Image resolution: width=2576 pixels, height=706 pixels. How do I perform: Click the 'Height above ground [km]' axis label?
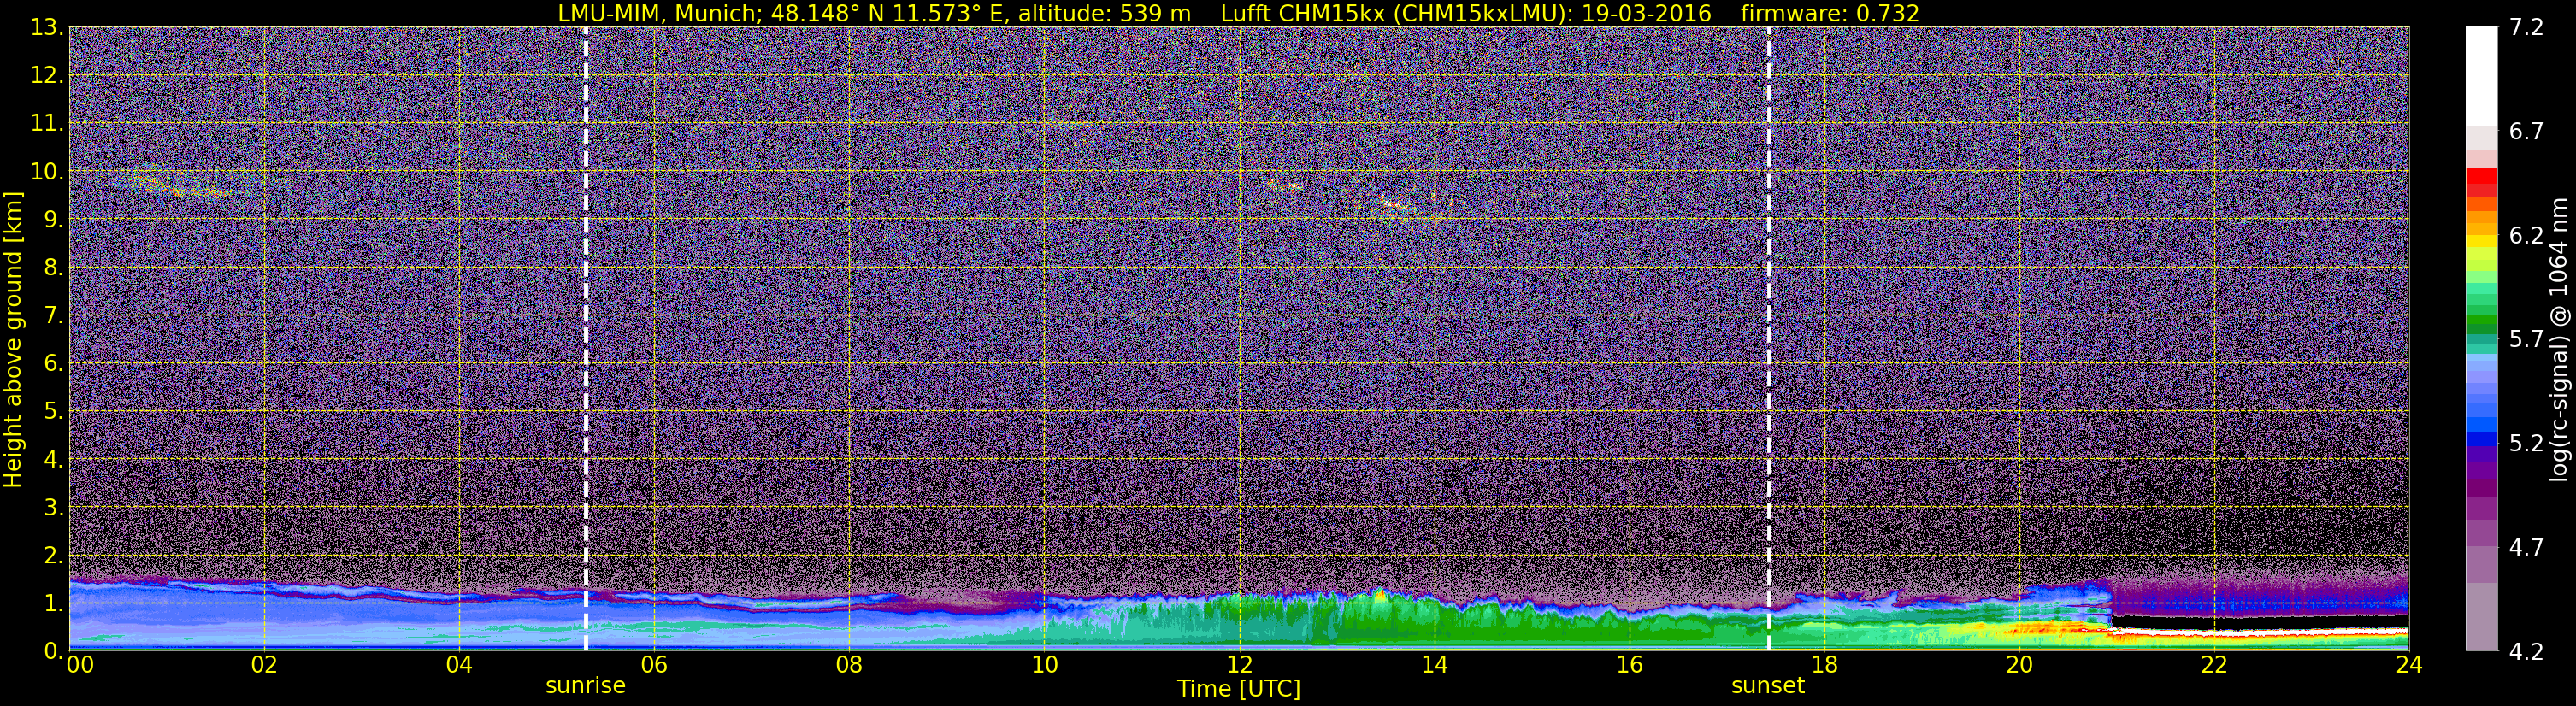pos(13,340)
